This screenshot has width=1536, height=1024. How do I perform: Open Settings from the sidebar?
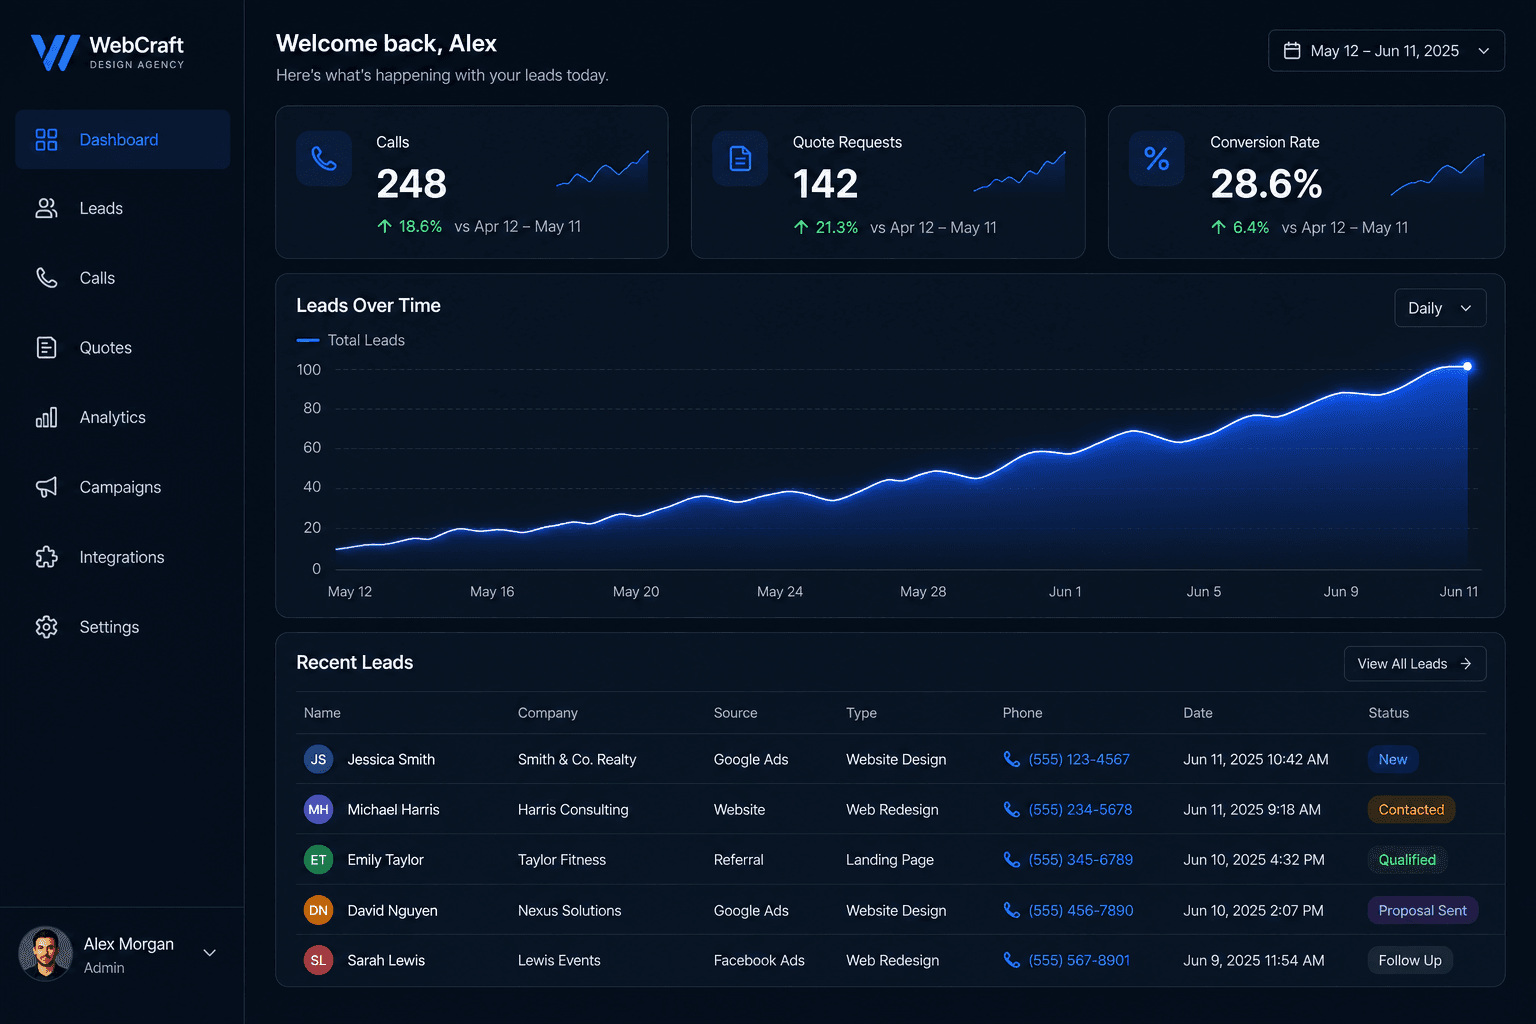point(122,627)
